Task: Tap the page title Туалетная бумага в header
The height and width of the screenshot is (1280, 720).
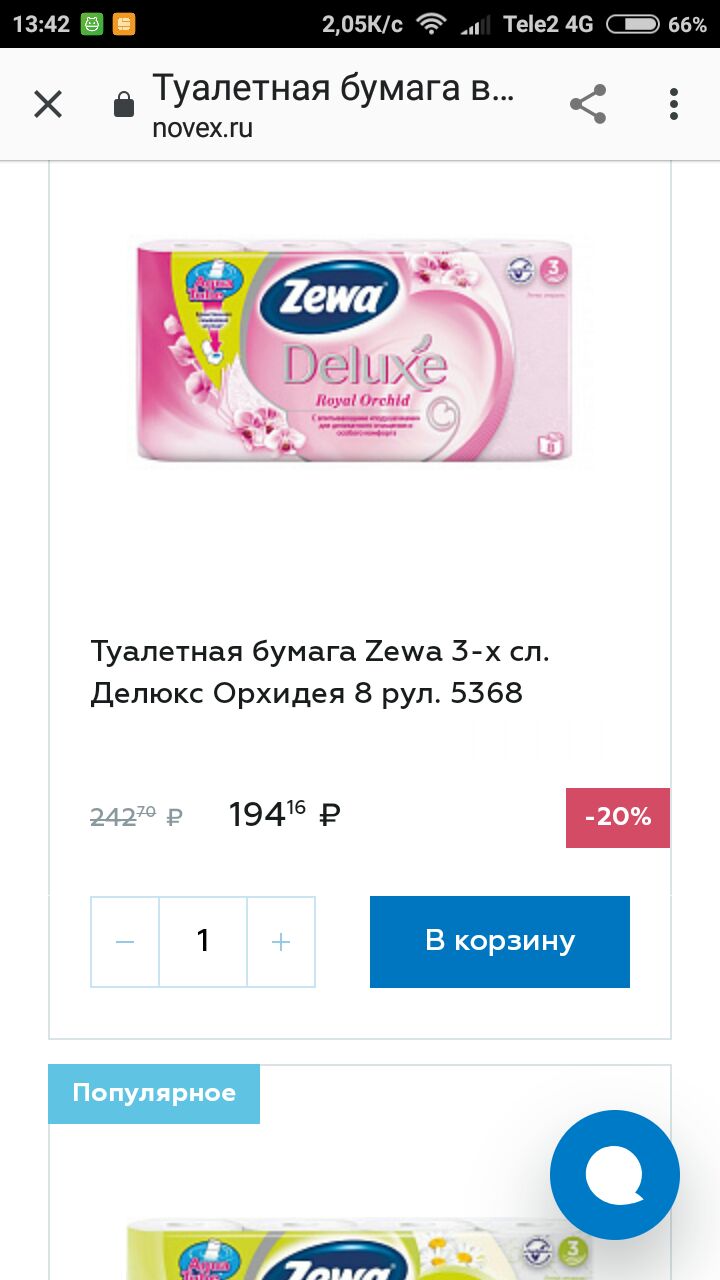Action: pyautogui.click(x=333, y=89)
